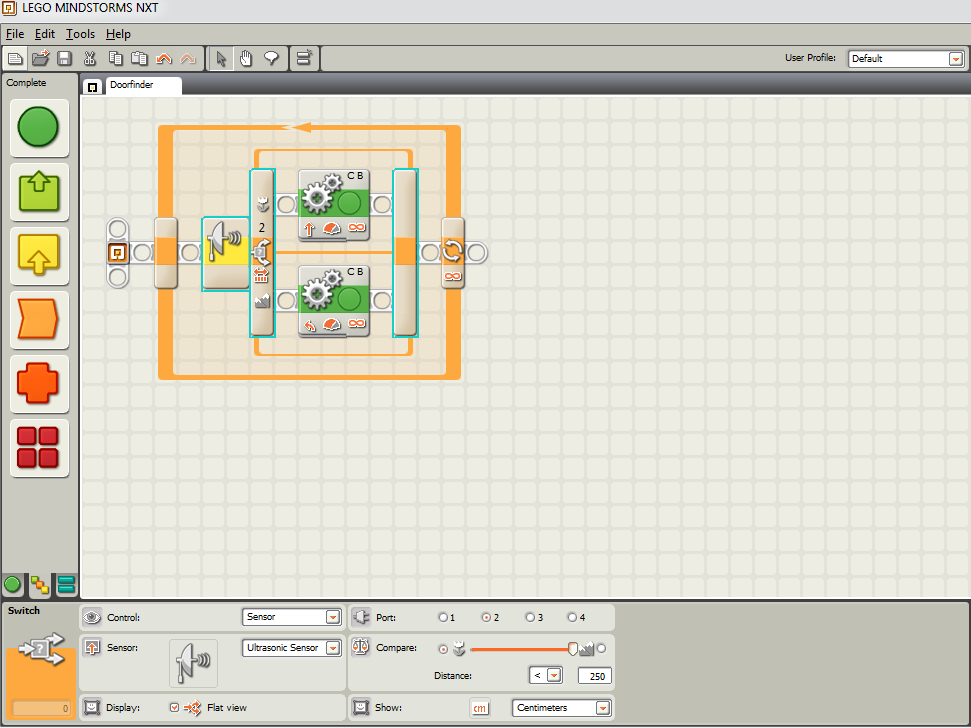The width and height of the screenshot is (971, 728).
Task: Open the Flow blocks orange palette
Action: tap(39, 319)
